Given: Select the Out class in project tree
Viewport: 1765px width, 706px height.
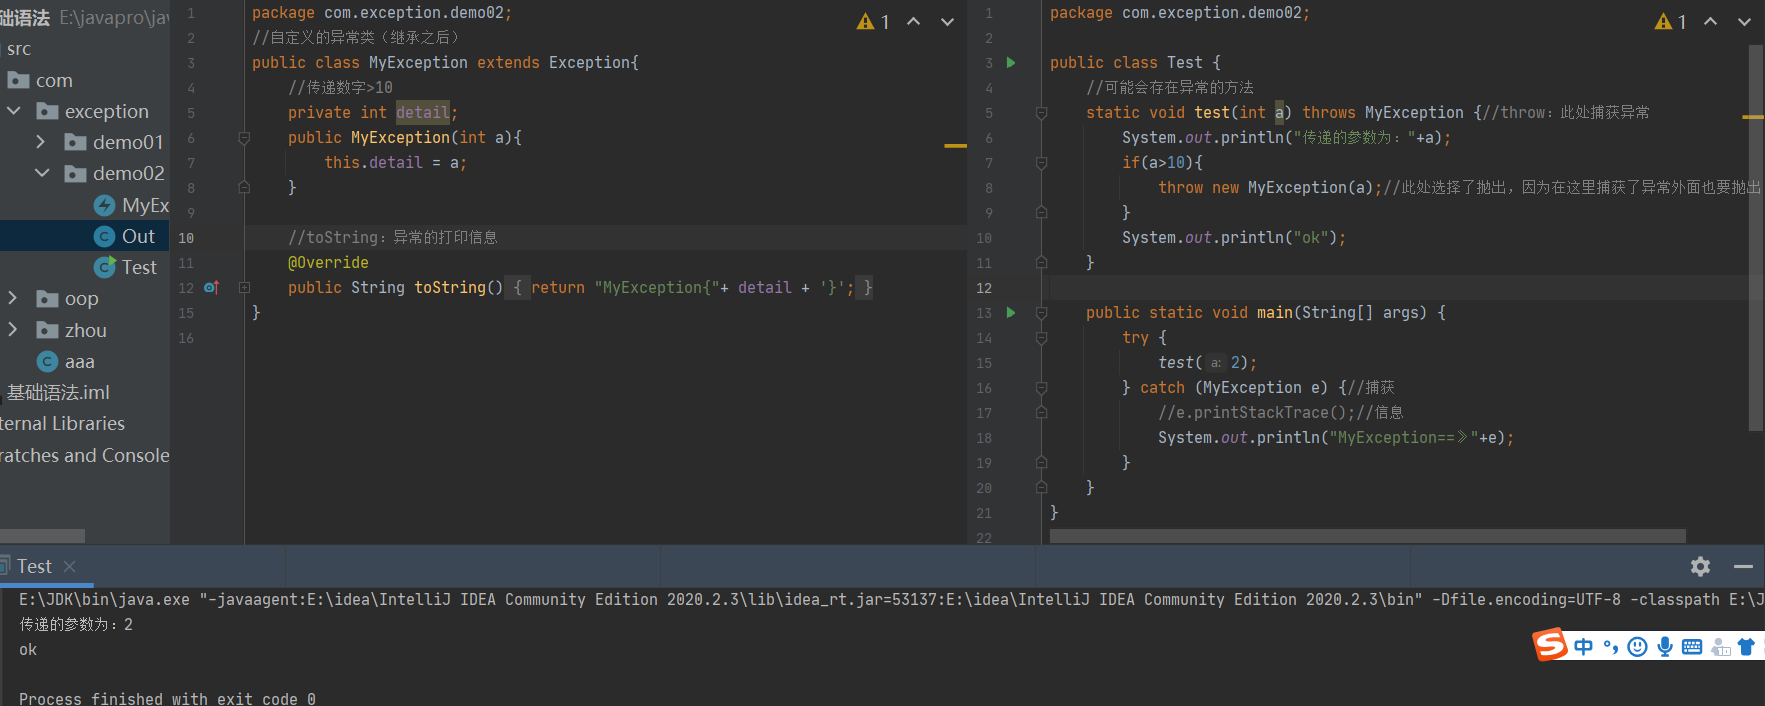Looking at the screenshot, I should (124, 236).
